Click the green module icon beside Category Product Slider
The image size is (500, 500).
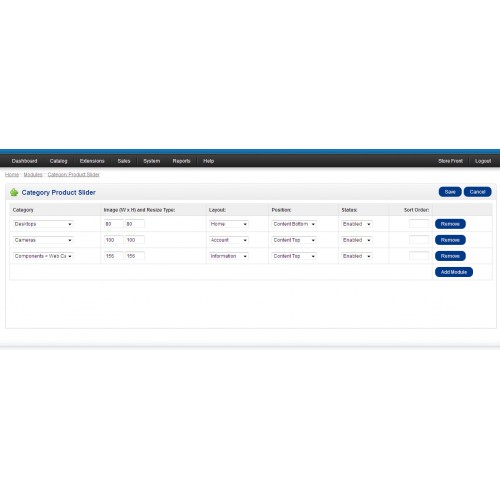14,192
